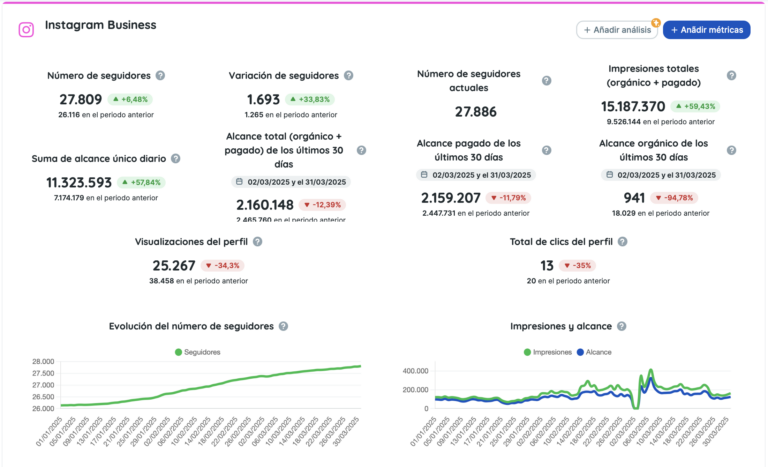Click the +59,43% impressions change badge

click(x=694, y=106)
